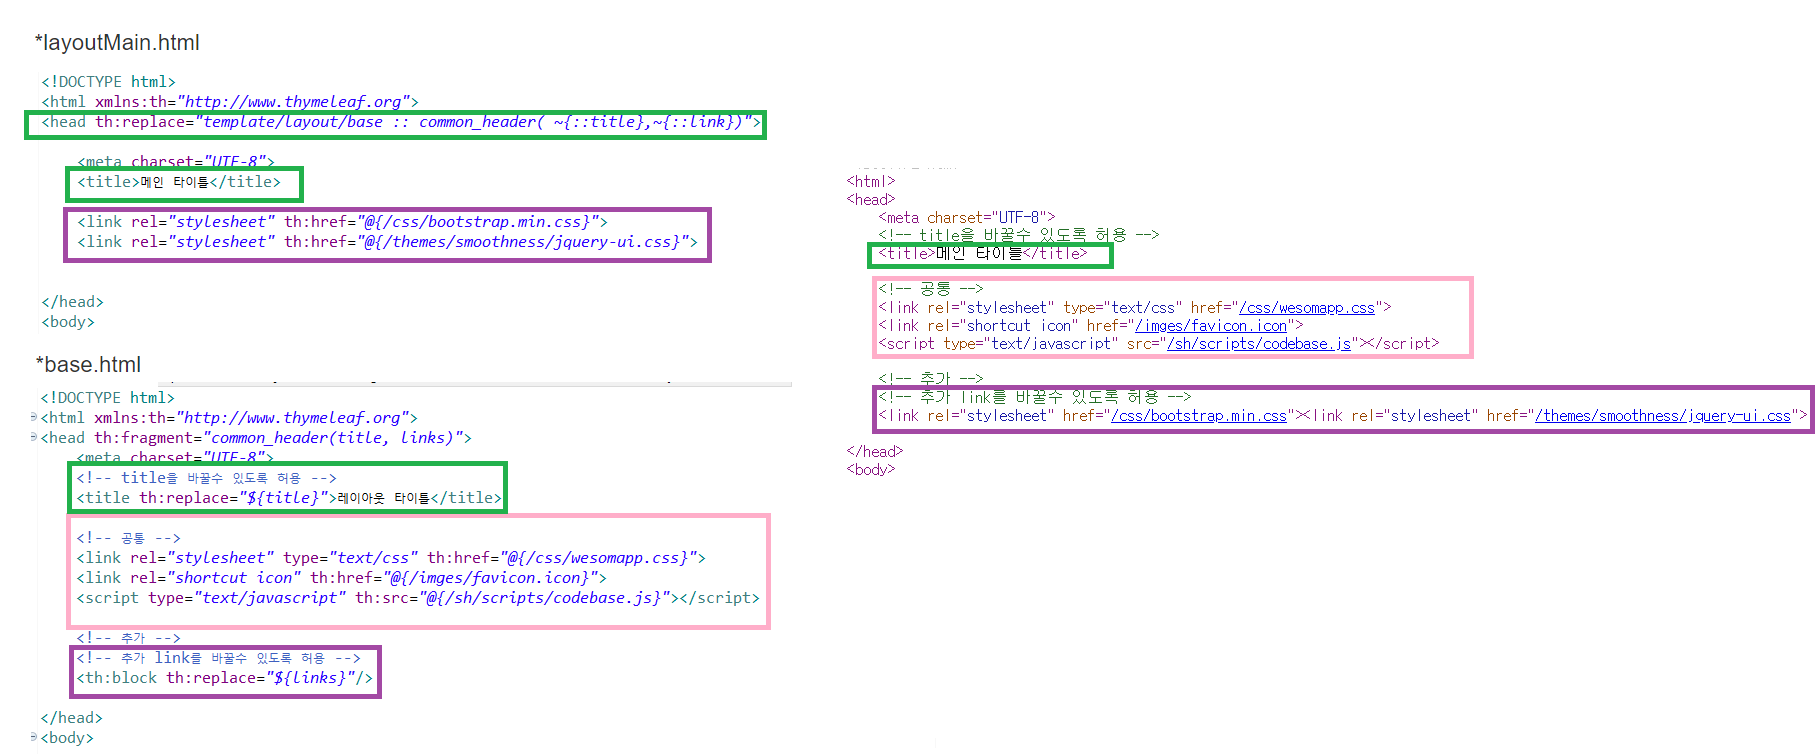
Task: Click the shortcut icon th:href favicon line in base.html
Action: (x=341, y=578)
